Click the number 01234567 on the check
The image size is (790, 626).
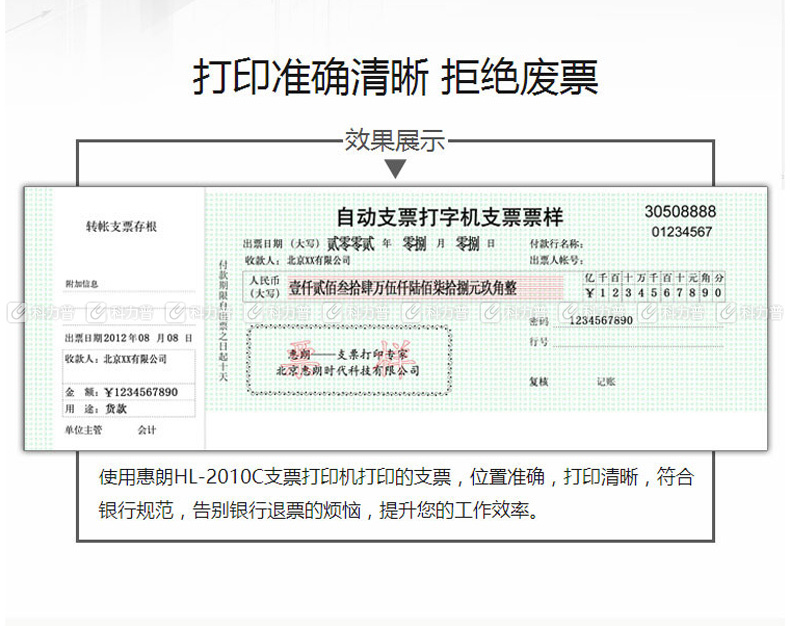(x=682, y=232)
